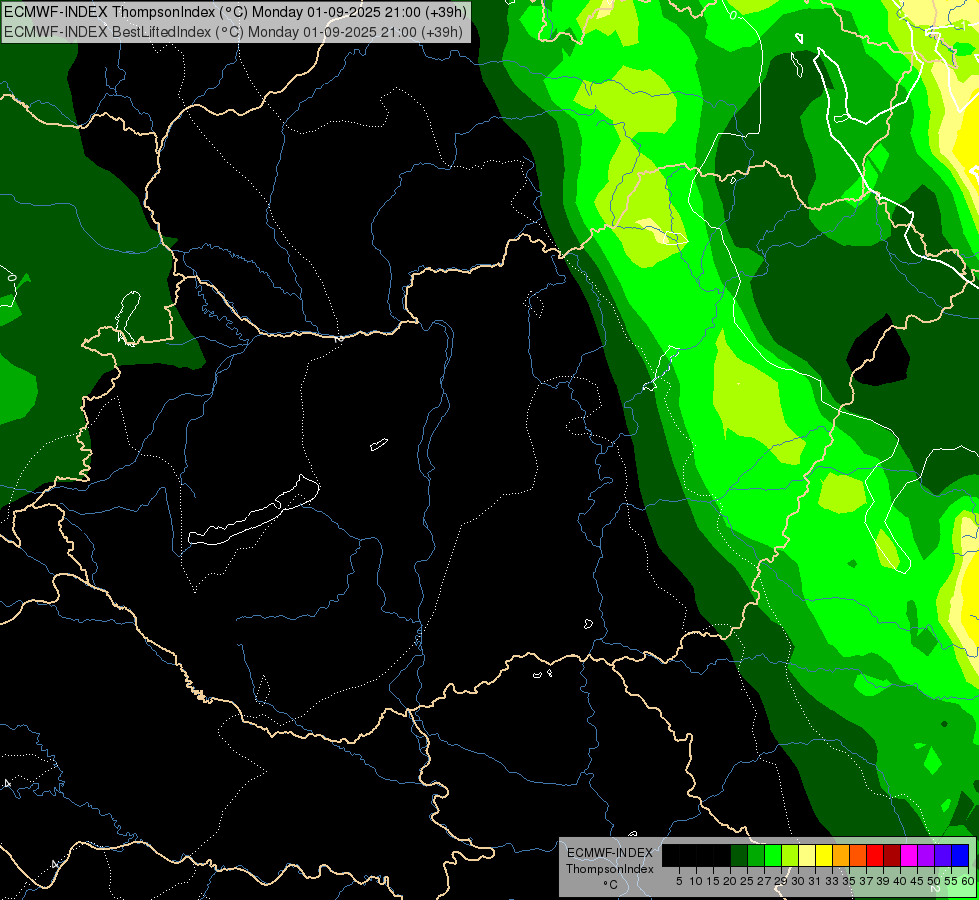Select the blue 55-60 legend swatch

(x=960, y=855)
